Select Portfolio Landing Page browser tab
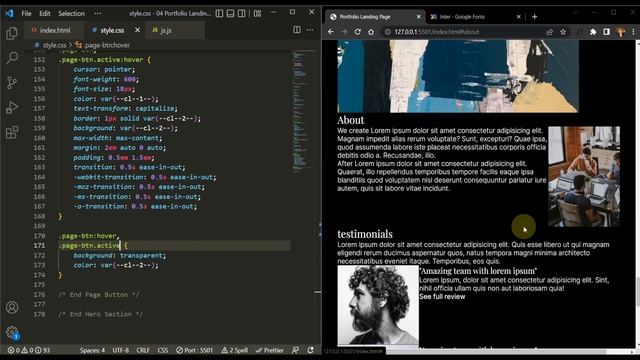The width and height of the screenshot is (640, 360). coord(375,17)
